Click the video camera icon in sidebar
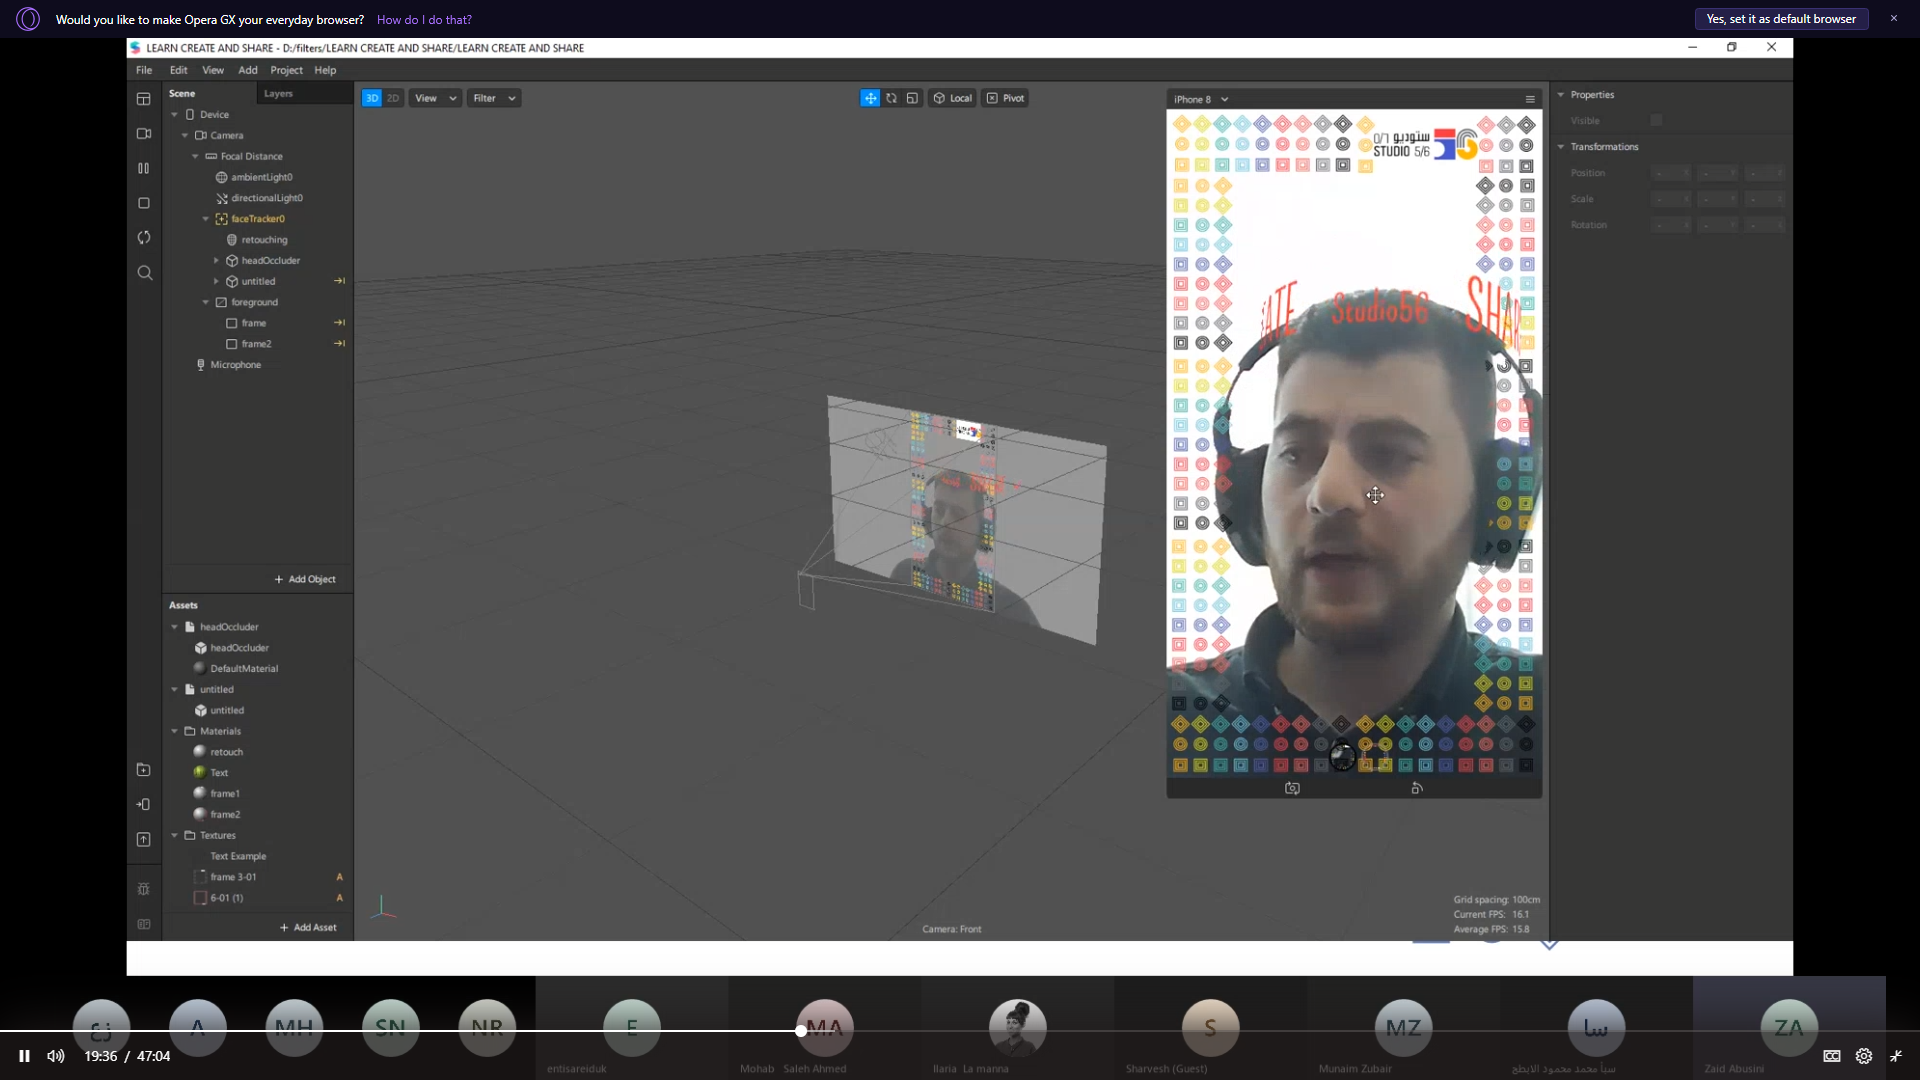This screenshot has height=1080, width=1920. tap(144, 134)
